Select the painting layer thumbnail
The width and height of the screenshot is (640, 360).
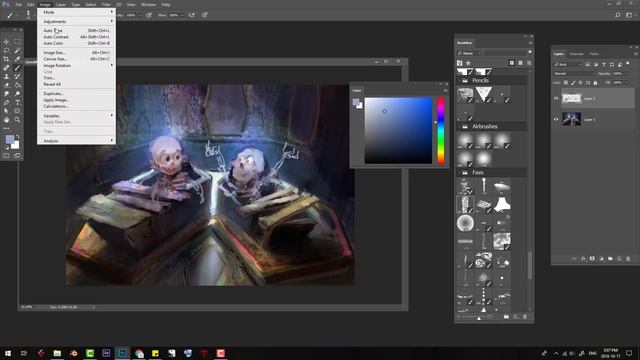click(571, 119)
